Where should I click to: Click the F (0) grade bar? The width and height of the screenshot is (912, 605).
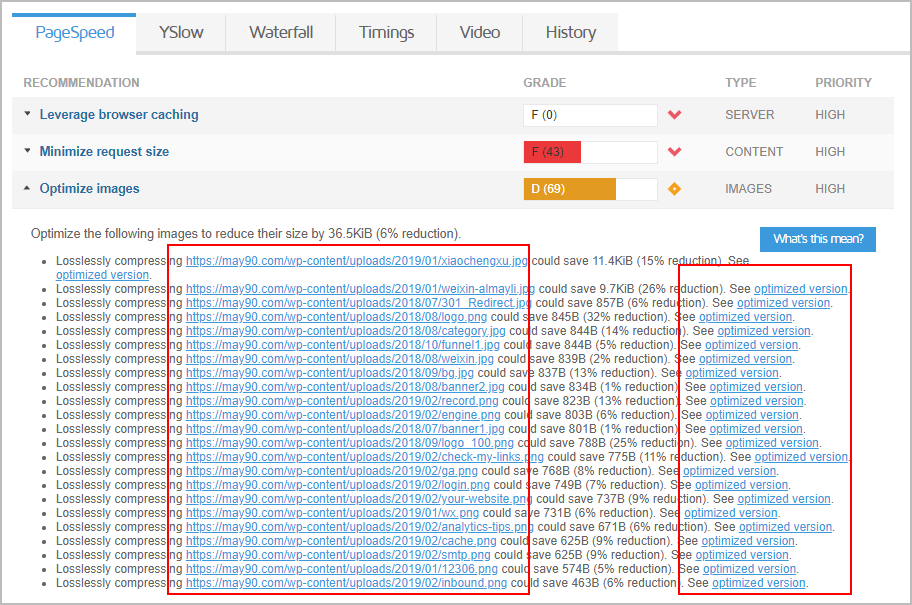pyautogui.click(x=590, y=115)
